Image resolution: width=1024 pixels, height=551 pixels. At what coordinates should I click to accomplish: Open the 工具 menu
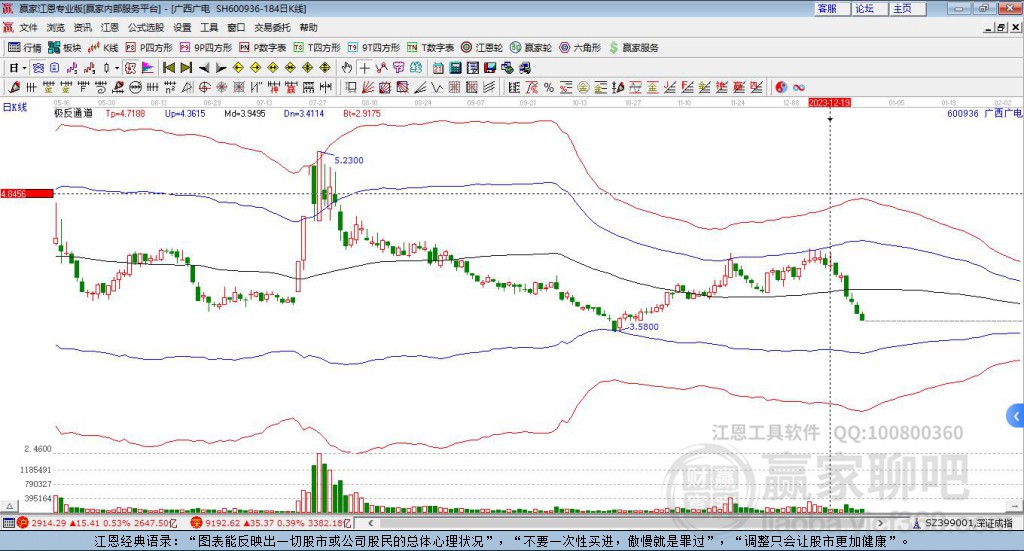pos(209,27)
